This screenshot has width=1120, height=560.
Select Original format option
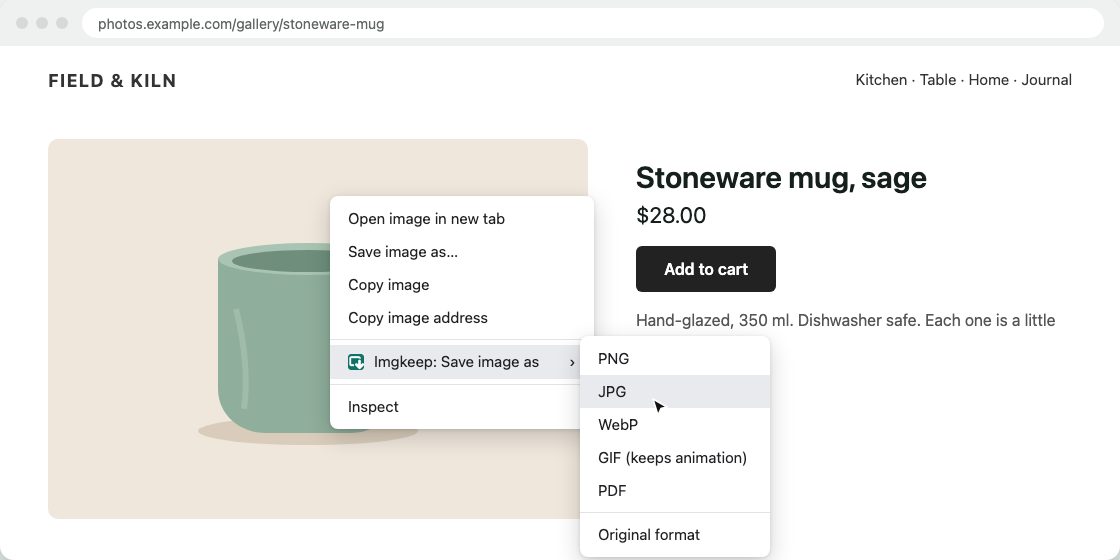pos(675,535)
